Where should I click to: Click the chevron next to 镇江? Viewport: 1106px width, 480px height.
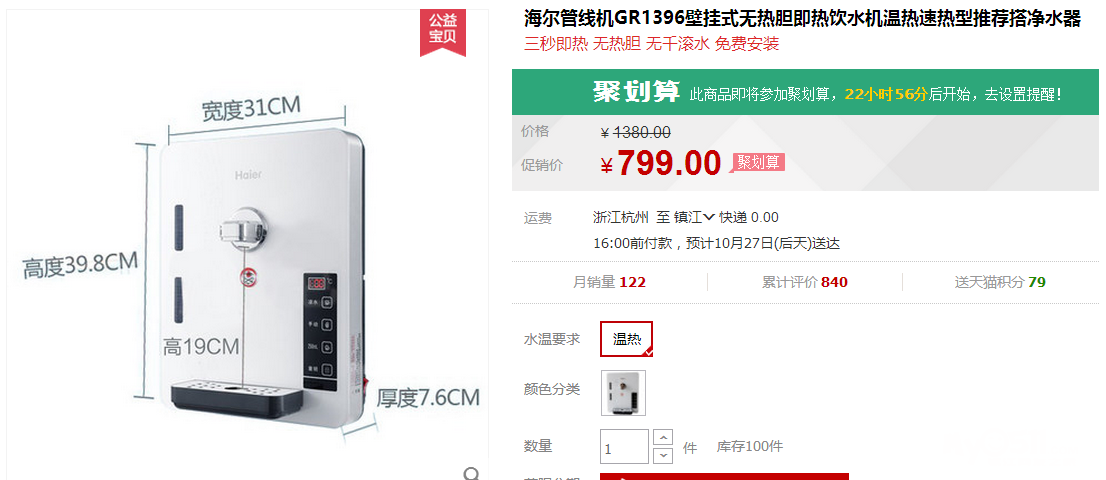point(709,217)
